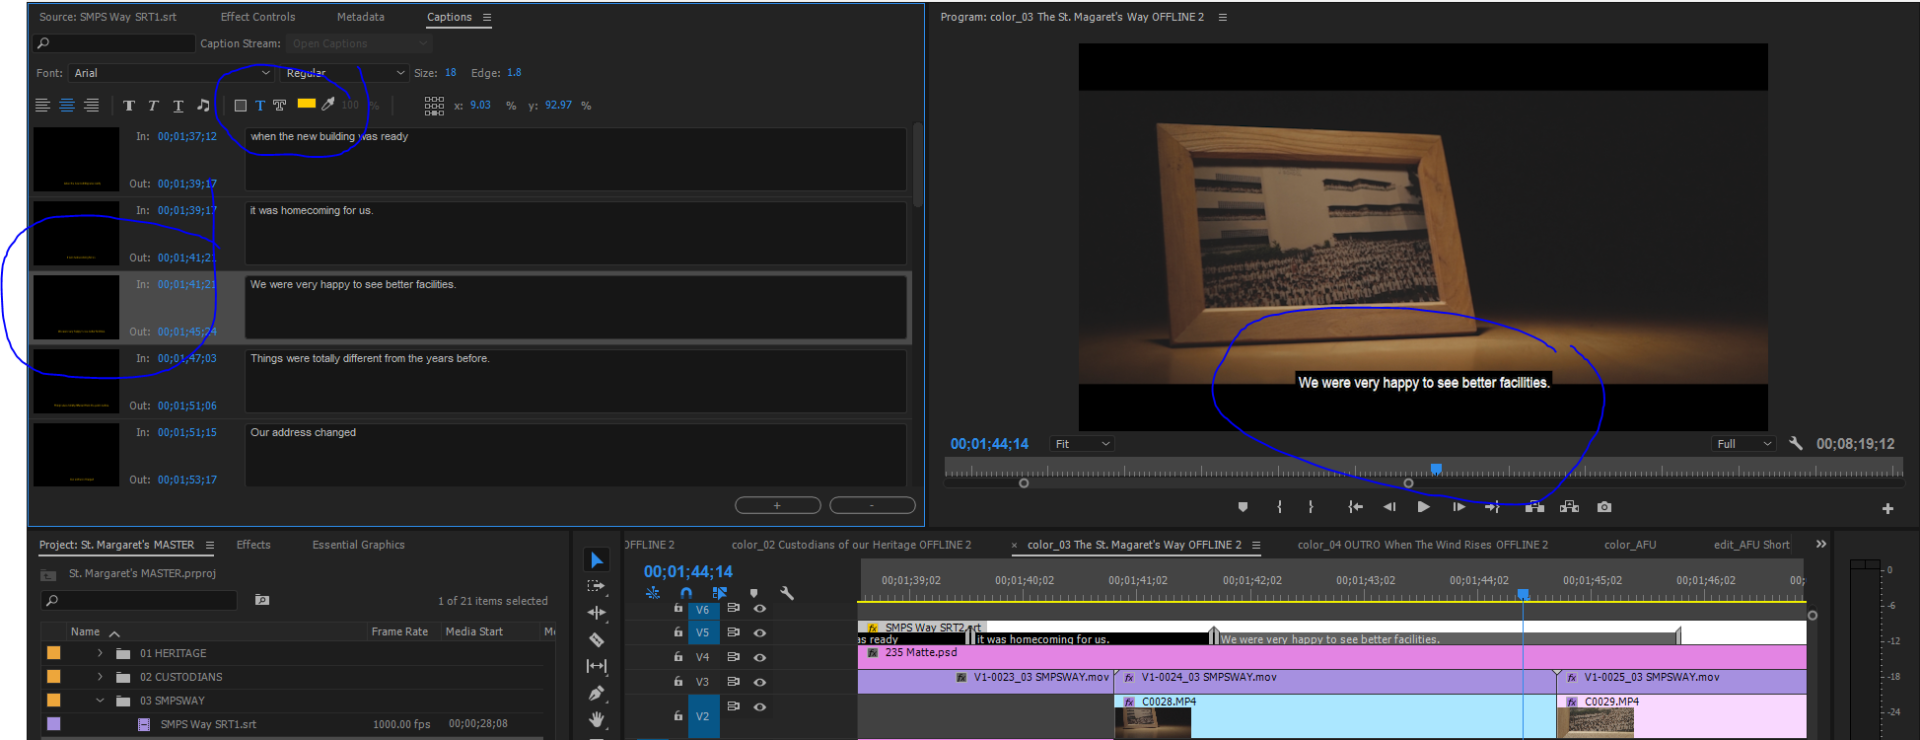The height and width of the screenshot is (740, 1920).
Task: Go to Out point in Program monitor
Action: (x=1492, y=507)
